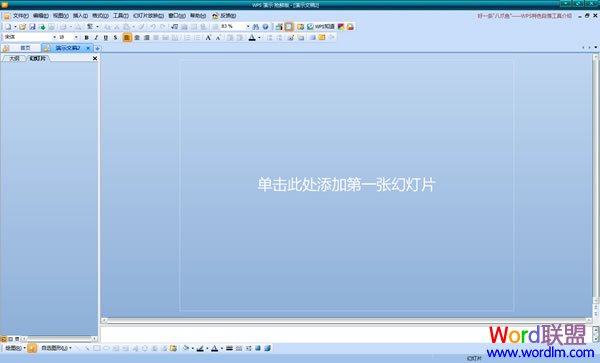Open the 帮助 (Help) menu

click(x=198, y=16)
